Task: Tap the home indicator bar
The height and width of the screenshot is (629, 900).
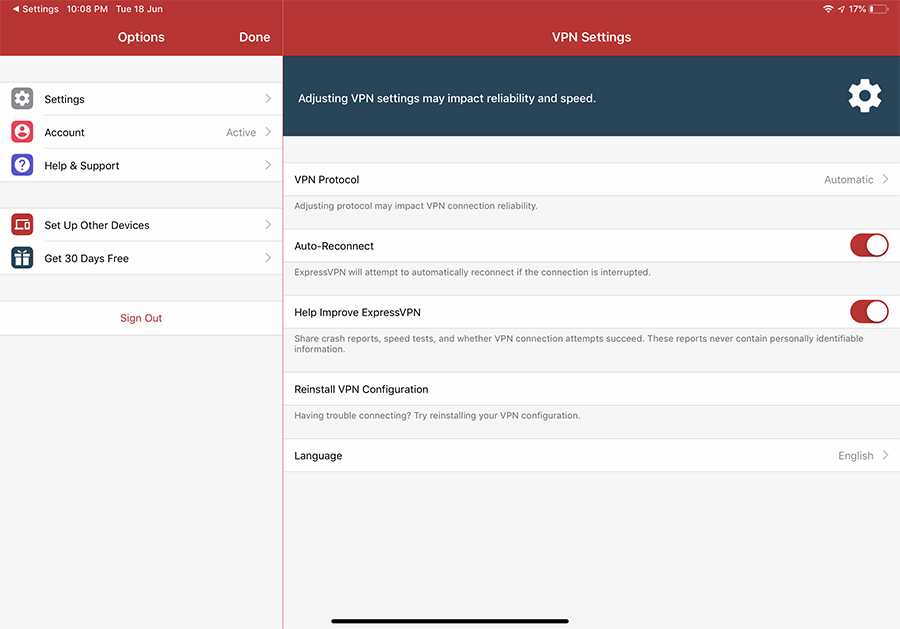Action: [450, 621]
